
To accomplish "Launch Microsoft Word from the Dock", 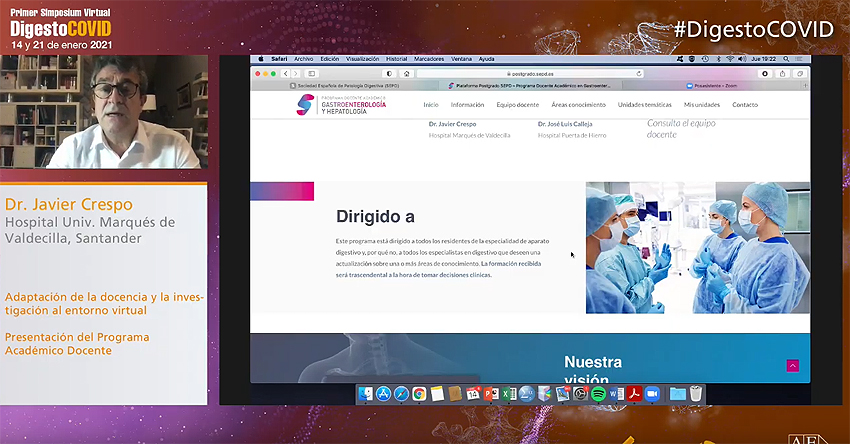I will tap(616, 394).
